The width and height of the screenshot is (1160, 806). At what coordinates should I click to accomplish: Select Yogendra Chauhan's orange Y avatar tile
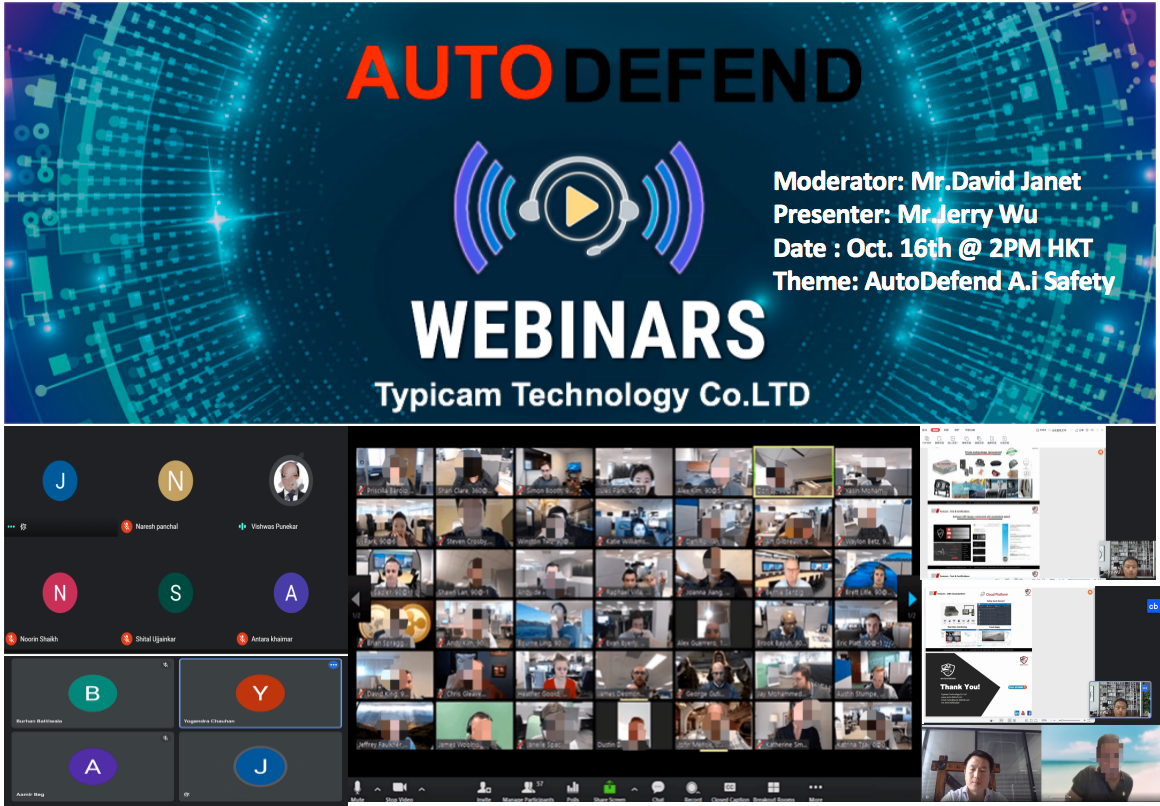[260, 694]
